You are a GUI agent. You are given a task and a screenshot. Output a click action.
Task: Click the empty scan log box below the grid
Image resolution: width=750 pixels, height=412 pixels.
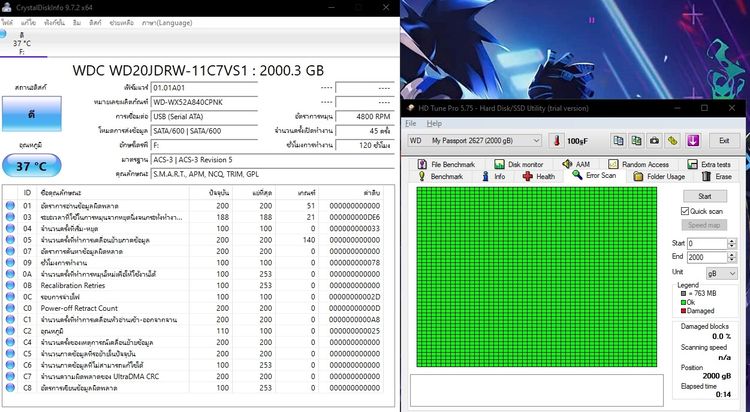coord(537,390)
